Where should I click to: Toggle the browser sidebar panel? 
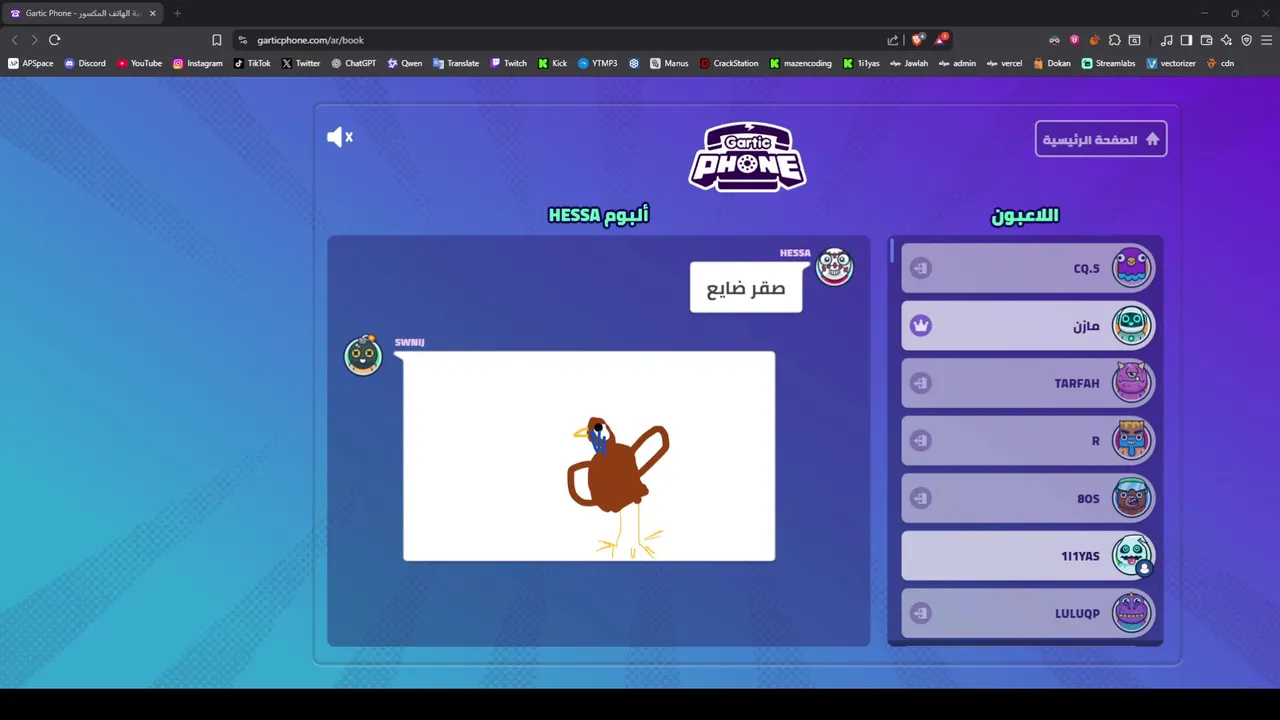pos(1186,40)
